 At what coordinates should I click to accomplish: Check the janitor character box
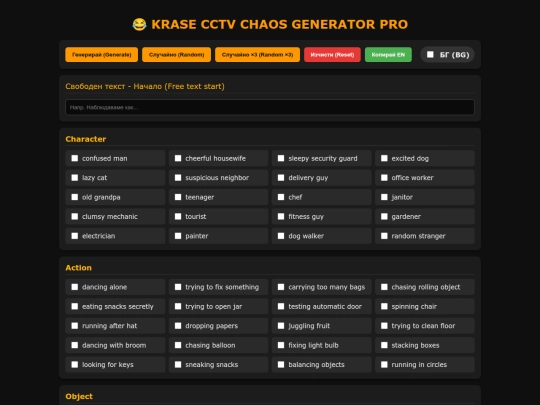tap(384, 197)
